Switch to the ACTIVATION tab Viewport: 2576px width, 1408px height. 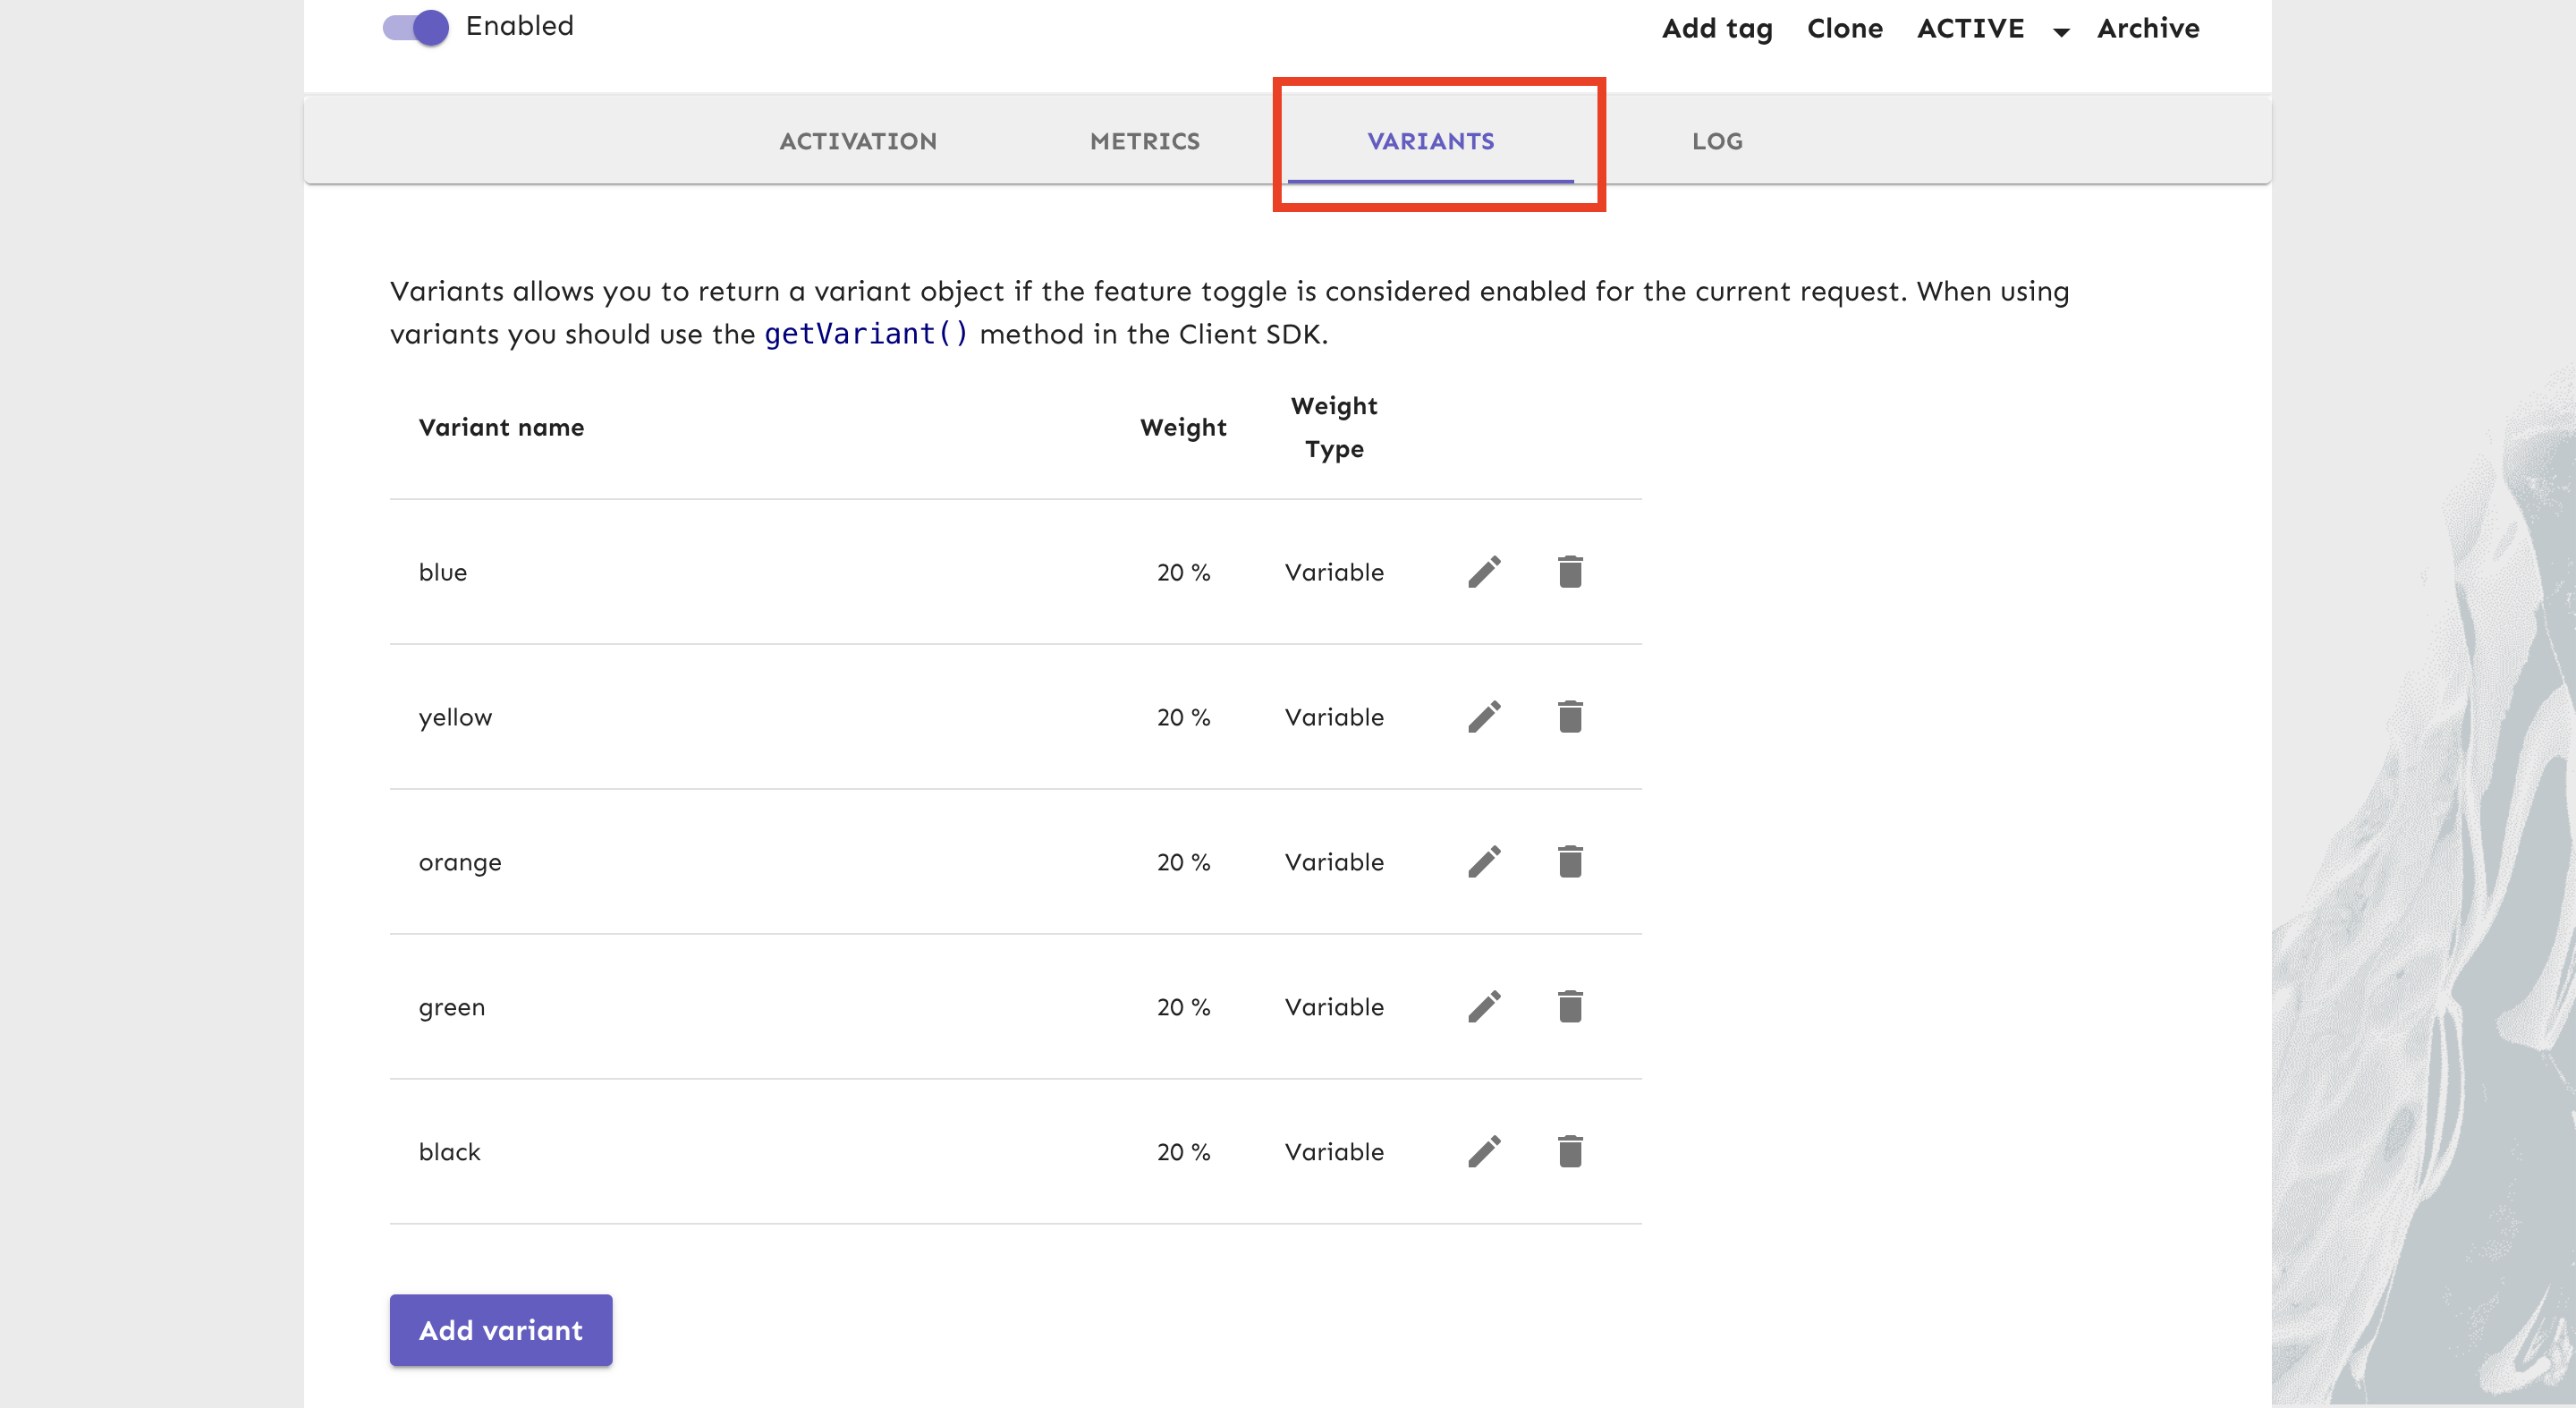[x=858, y=141]
